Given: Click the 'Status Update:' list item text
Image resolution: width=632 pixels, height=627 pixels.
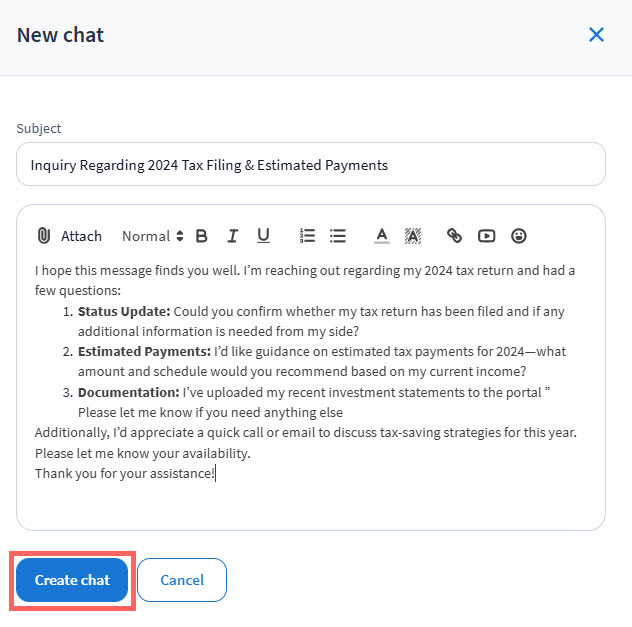Looking at the screenshot, I should click(x=124, y=311).
